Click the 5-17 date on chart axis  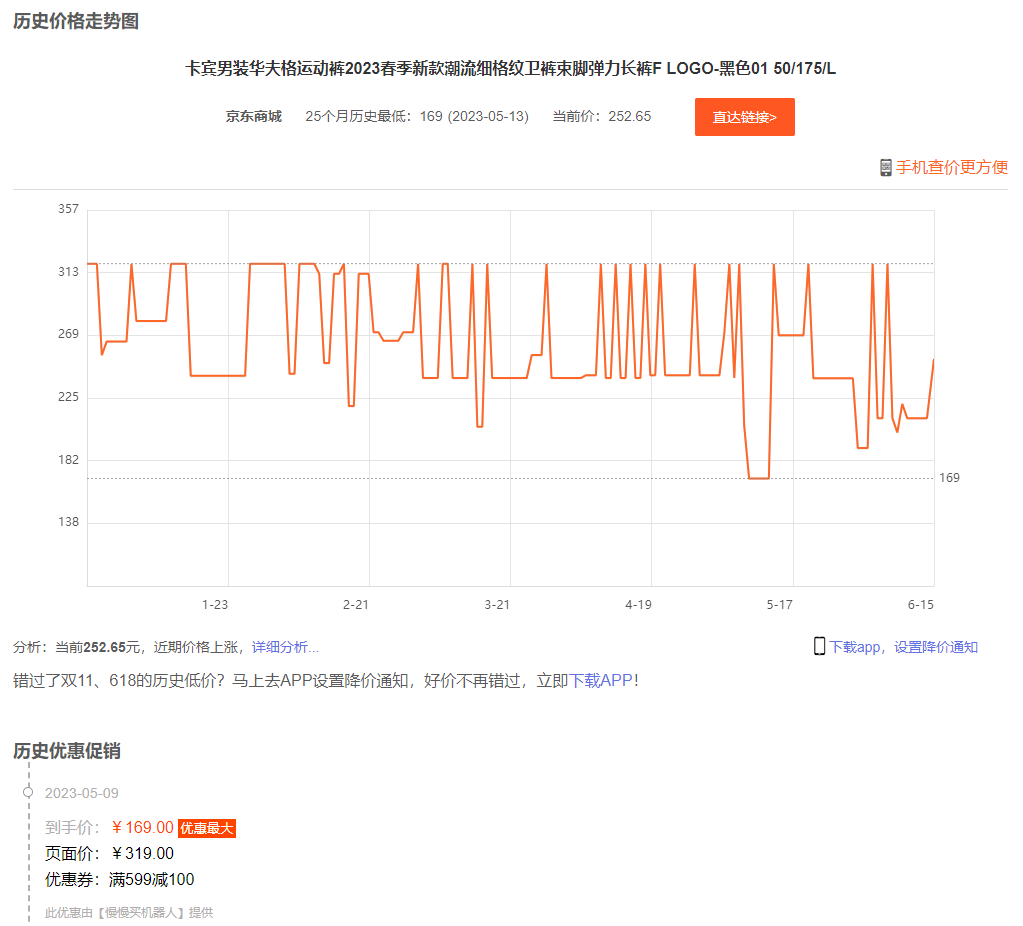point(779,604)
